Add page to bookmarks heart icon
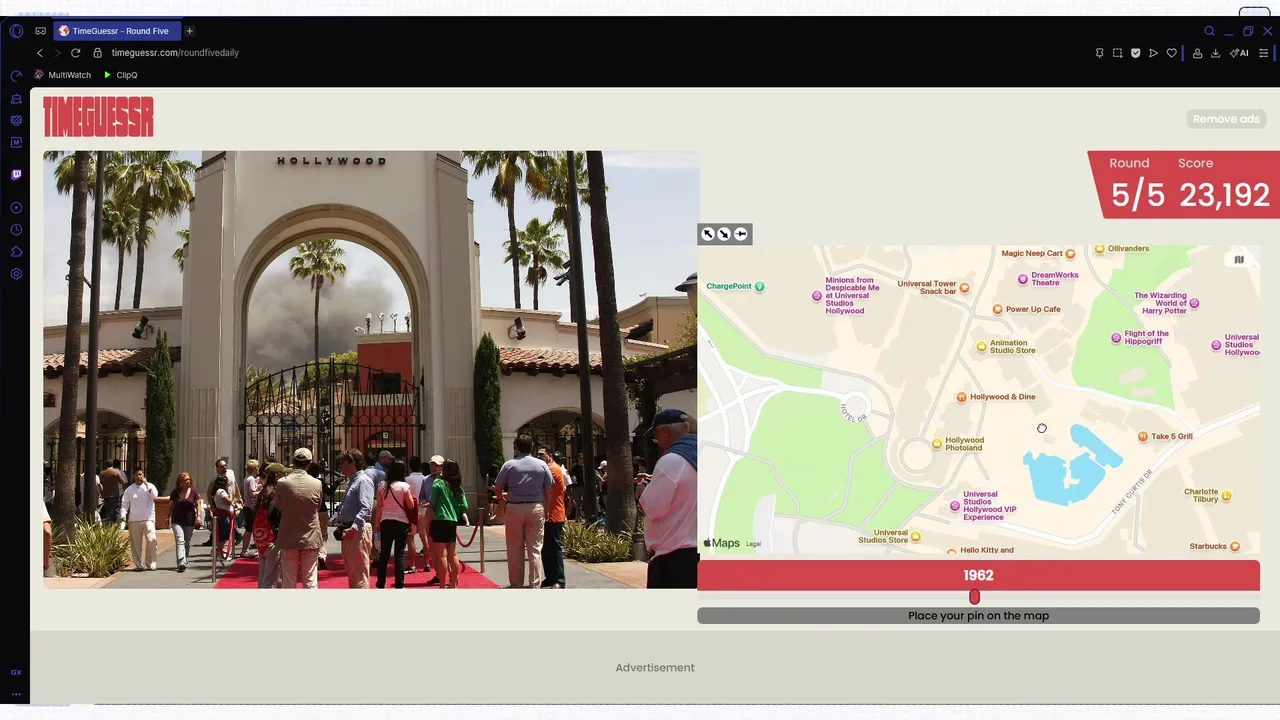The image size is (1280, 720). click(1171, 53)
